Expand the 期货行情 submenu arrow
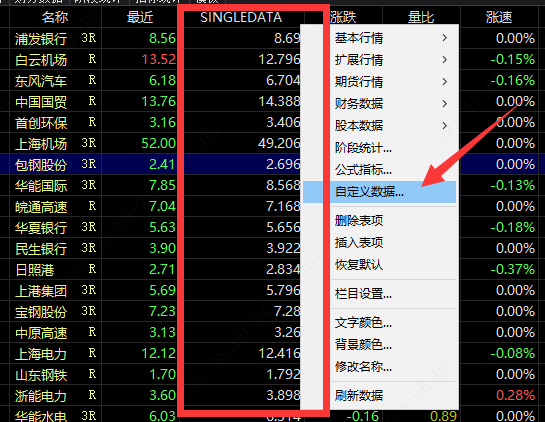The width and height of the screenshot is (545, 422). pyautogui.click(x=445, y=82)
